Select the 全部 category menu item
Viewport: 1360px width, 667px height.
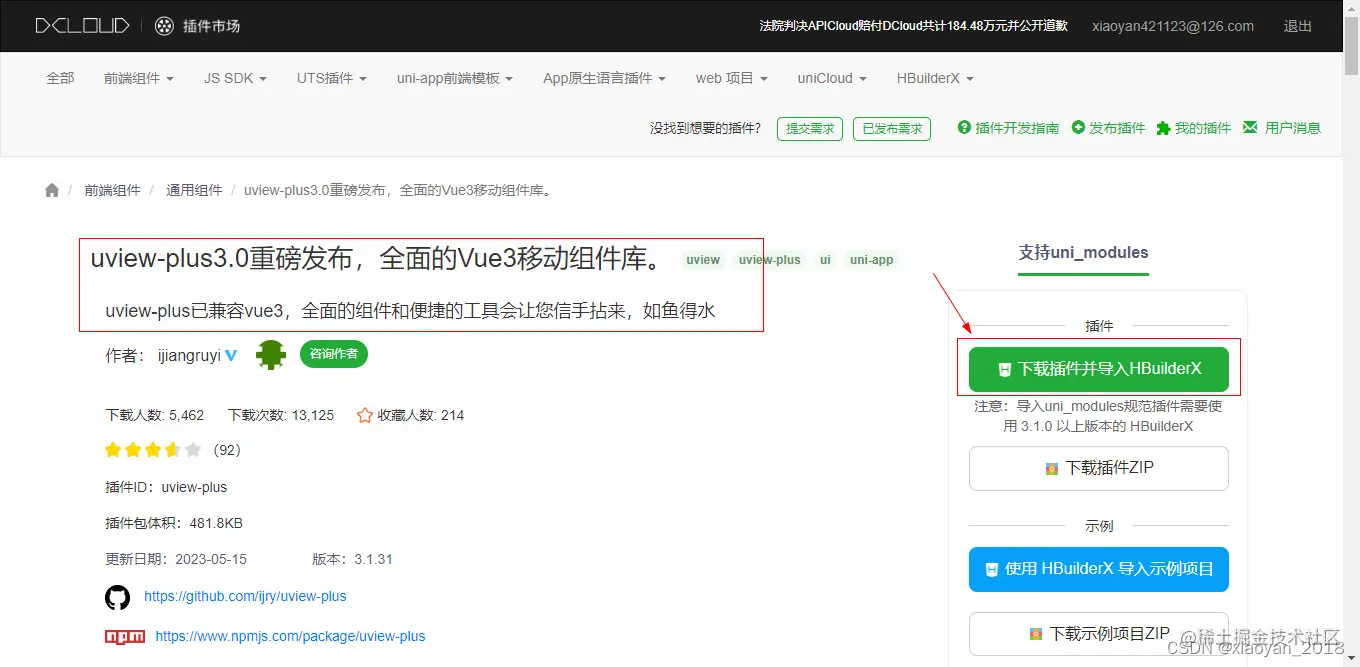click(60, 78)
